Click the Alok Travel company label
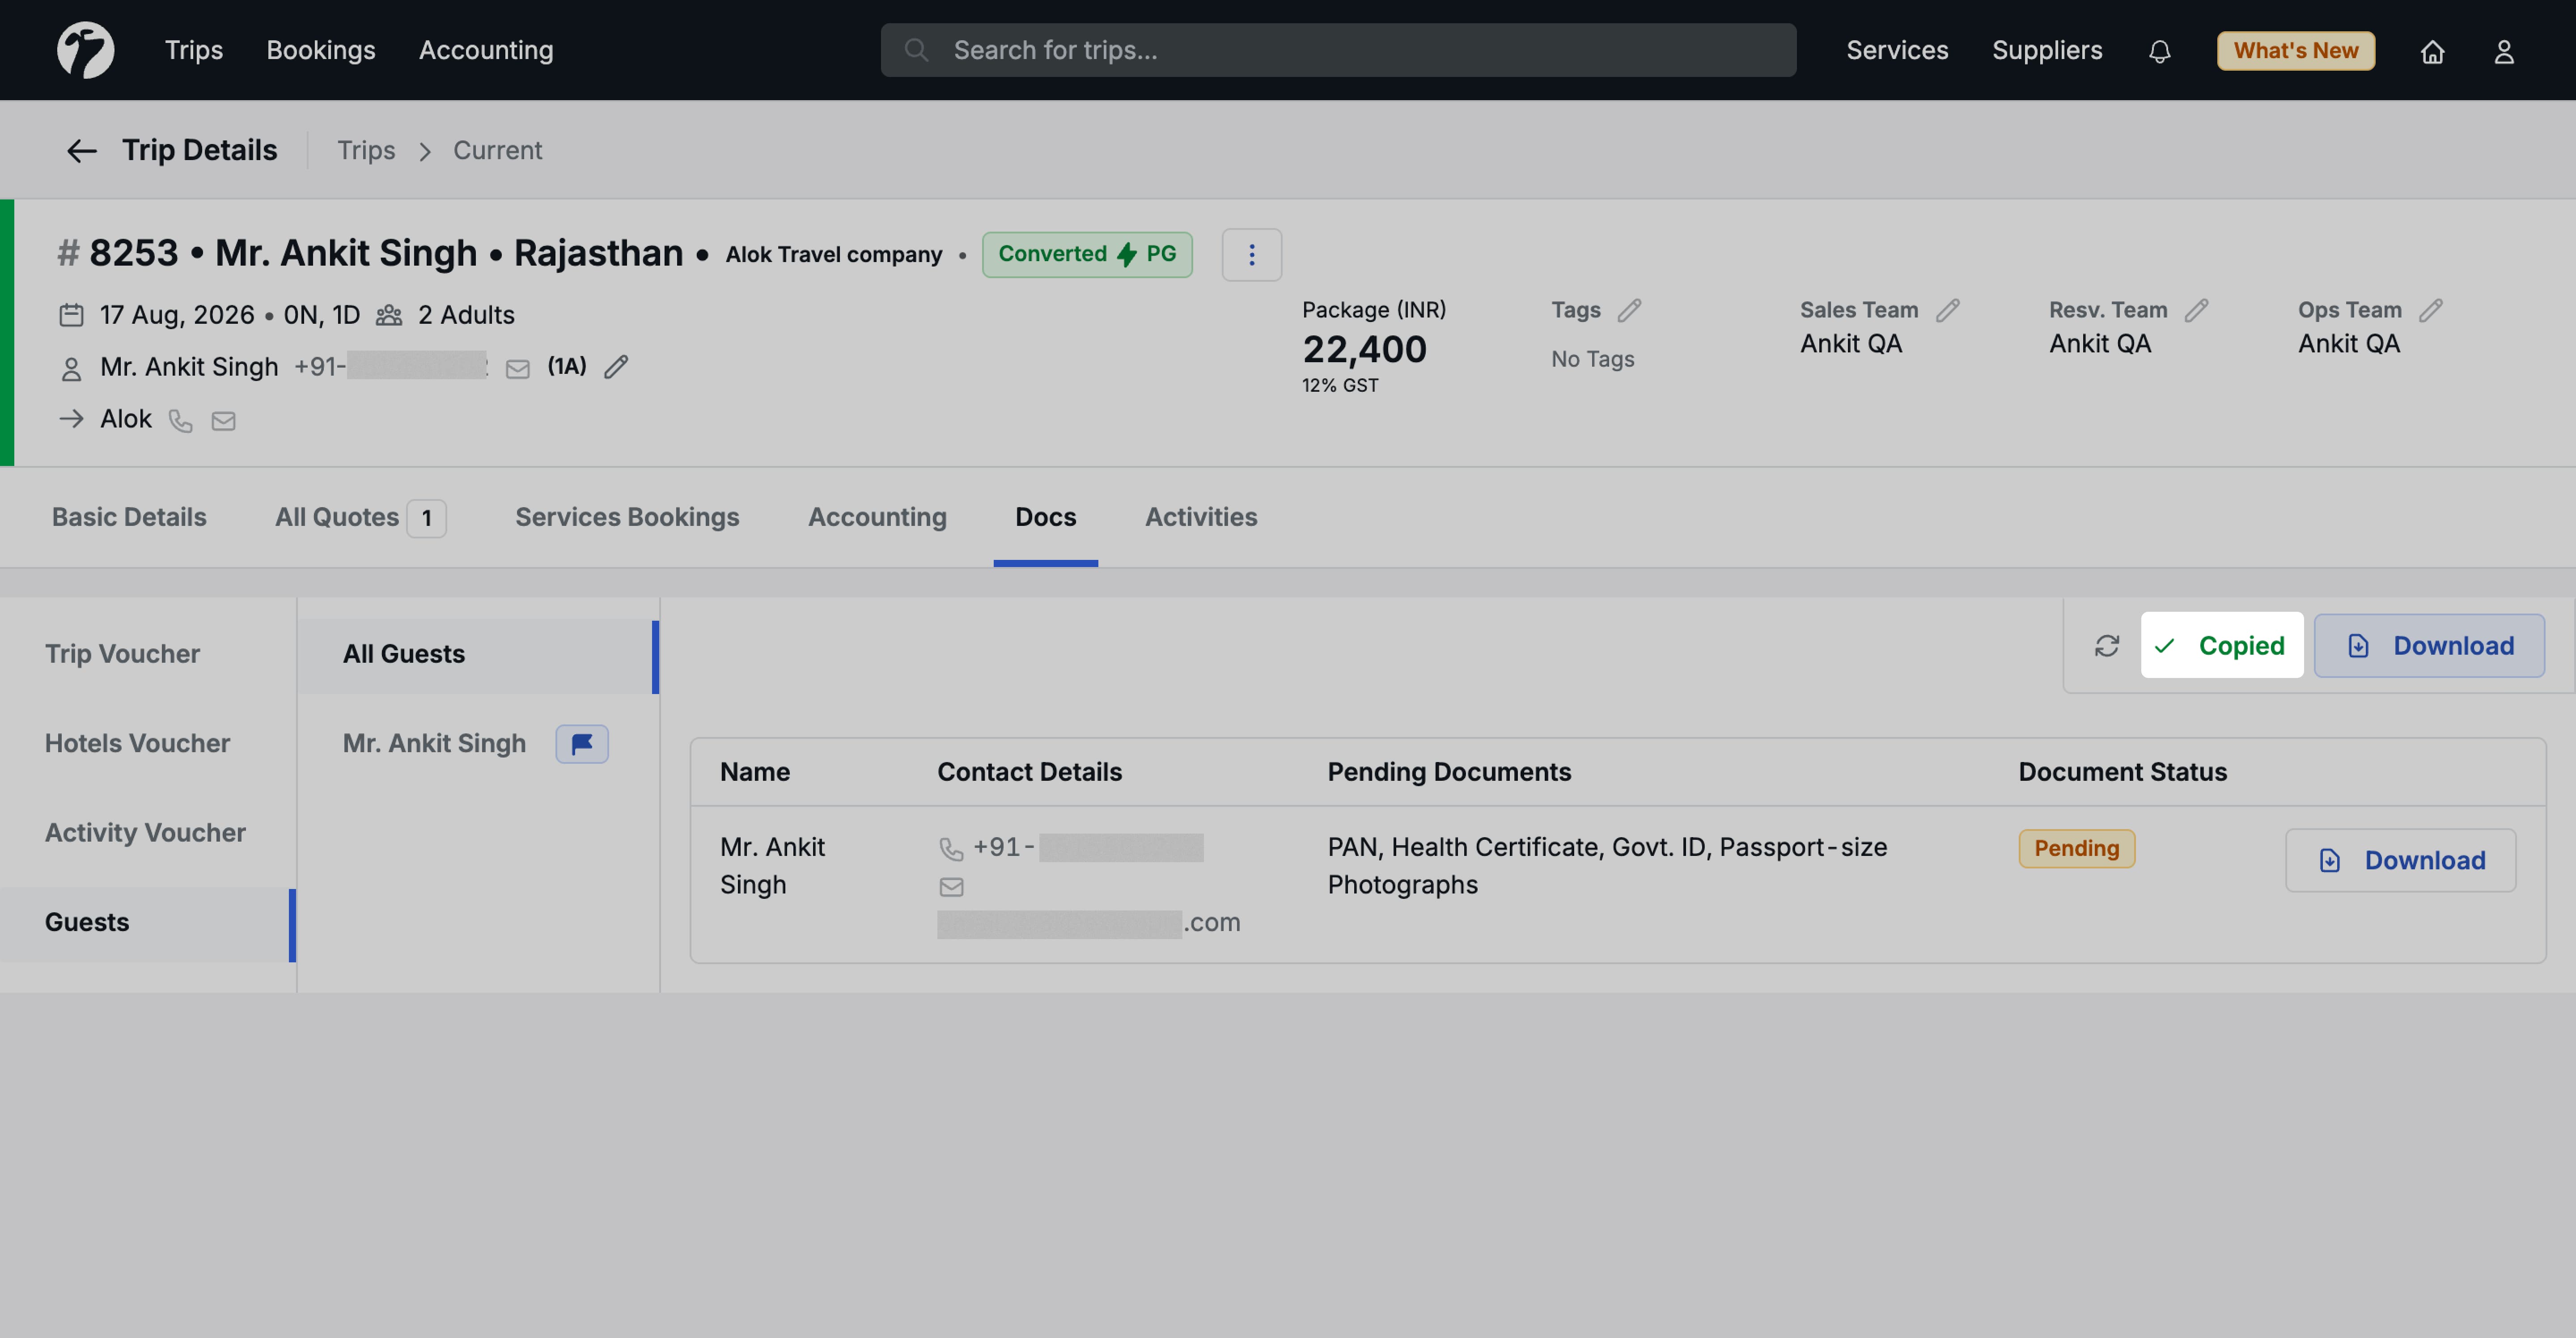 [834, 255]
